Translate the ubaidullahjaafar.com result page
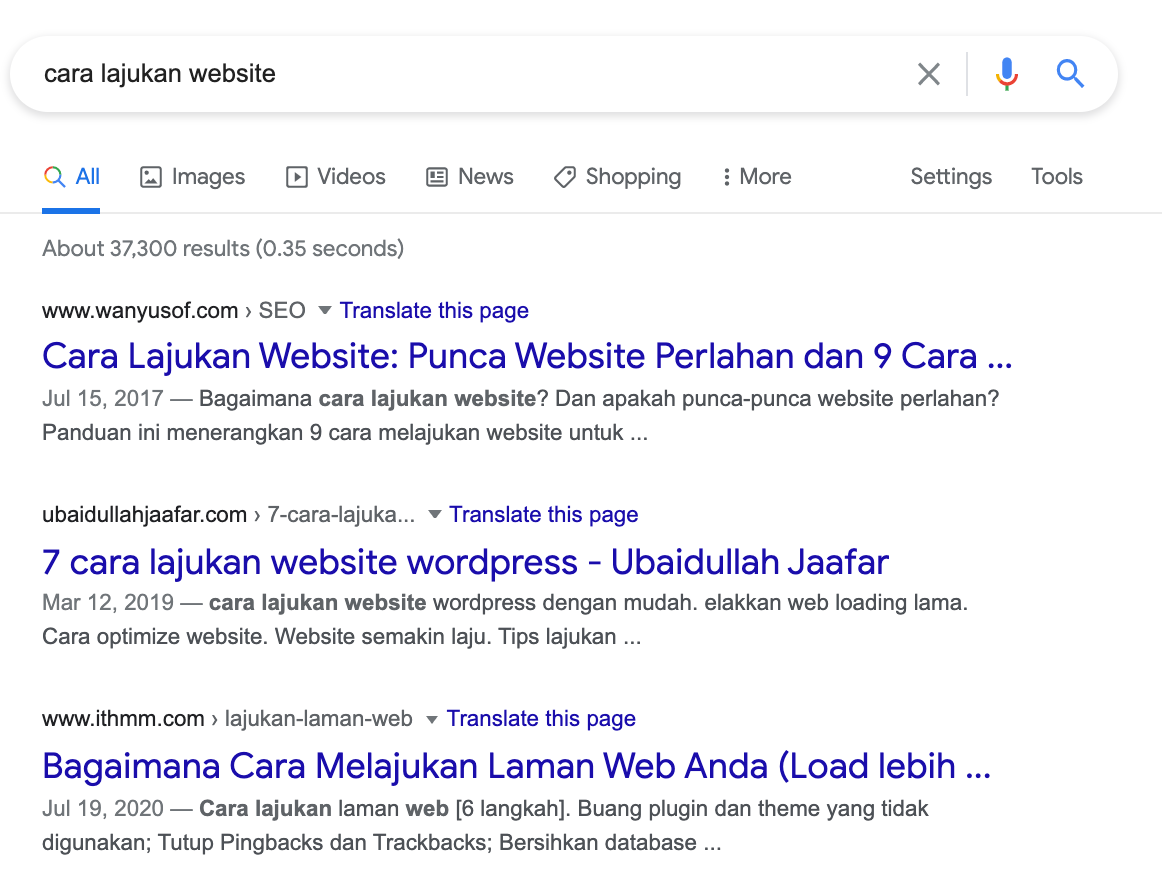The image size is (1162, 882). tap(543, 515)
